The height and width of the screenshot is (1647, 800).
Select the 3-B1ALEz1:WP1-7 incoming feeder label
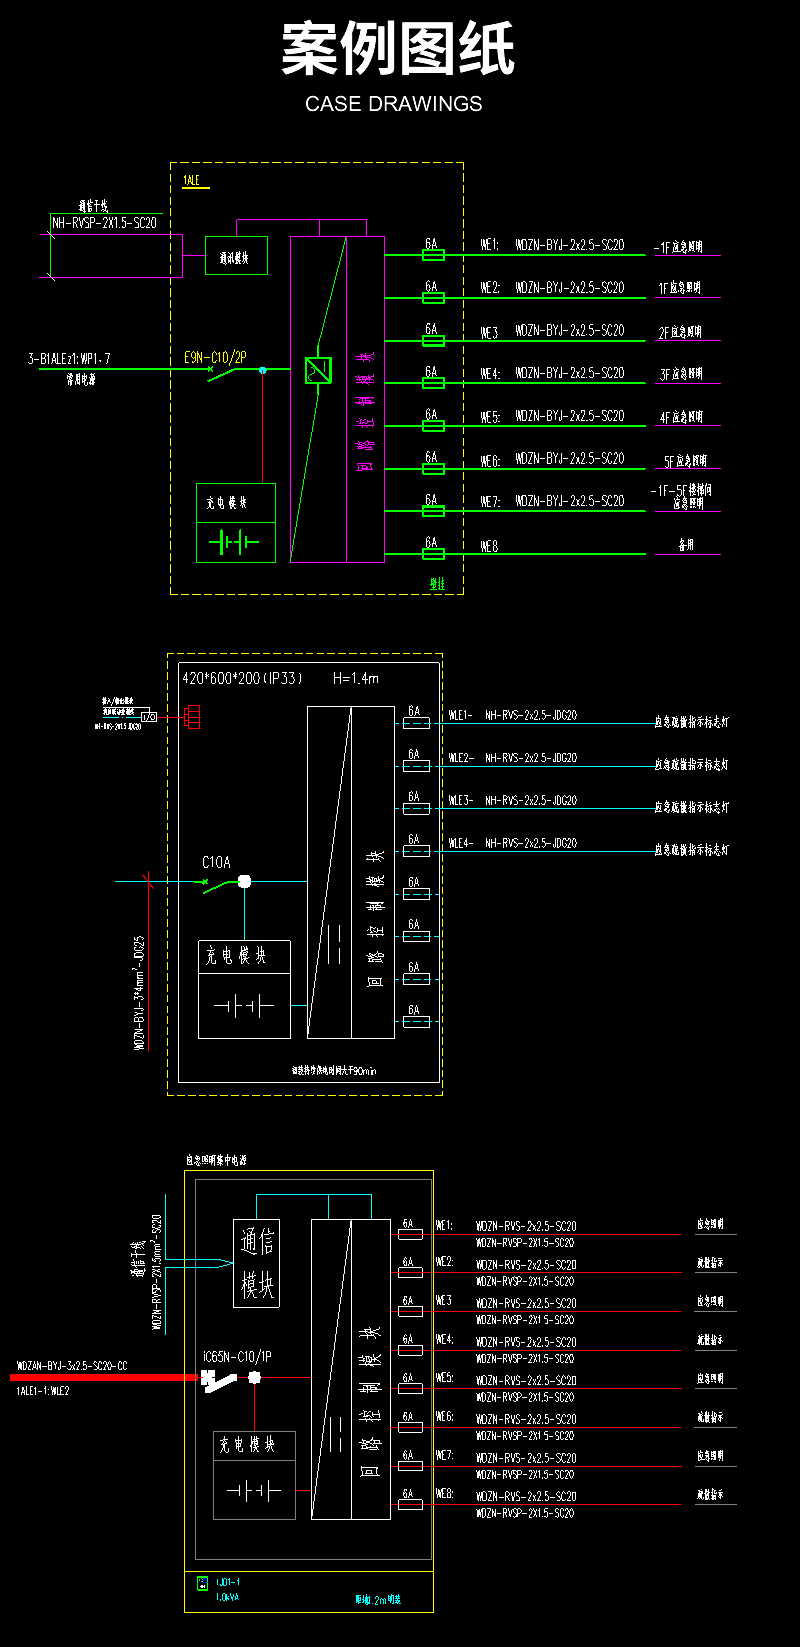coord(69,358)
